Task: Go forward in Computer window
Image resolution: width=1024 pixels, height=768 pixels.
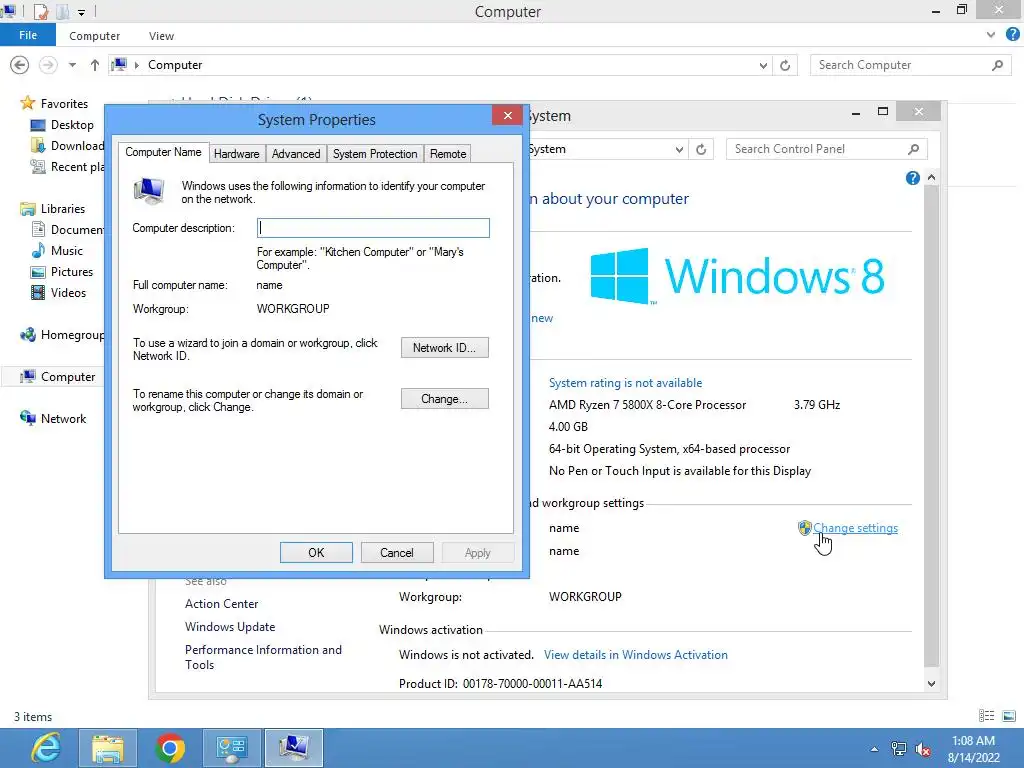Action: (48, 65)
